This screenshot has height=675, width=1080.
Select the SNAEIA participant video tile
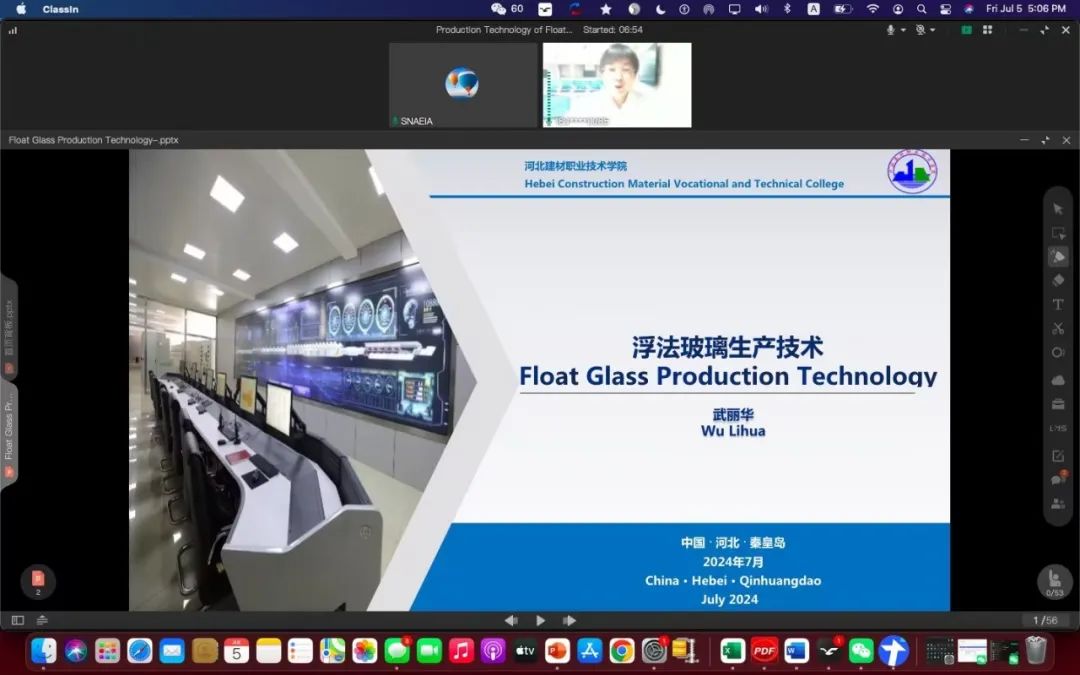pos(463,85)
